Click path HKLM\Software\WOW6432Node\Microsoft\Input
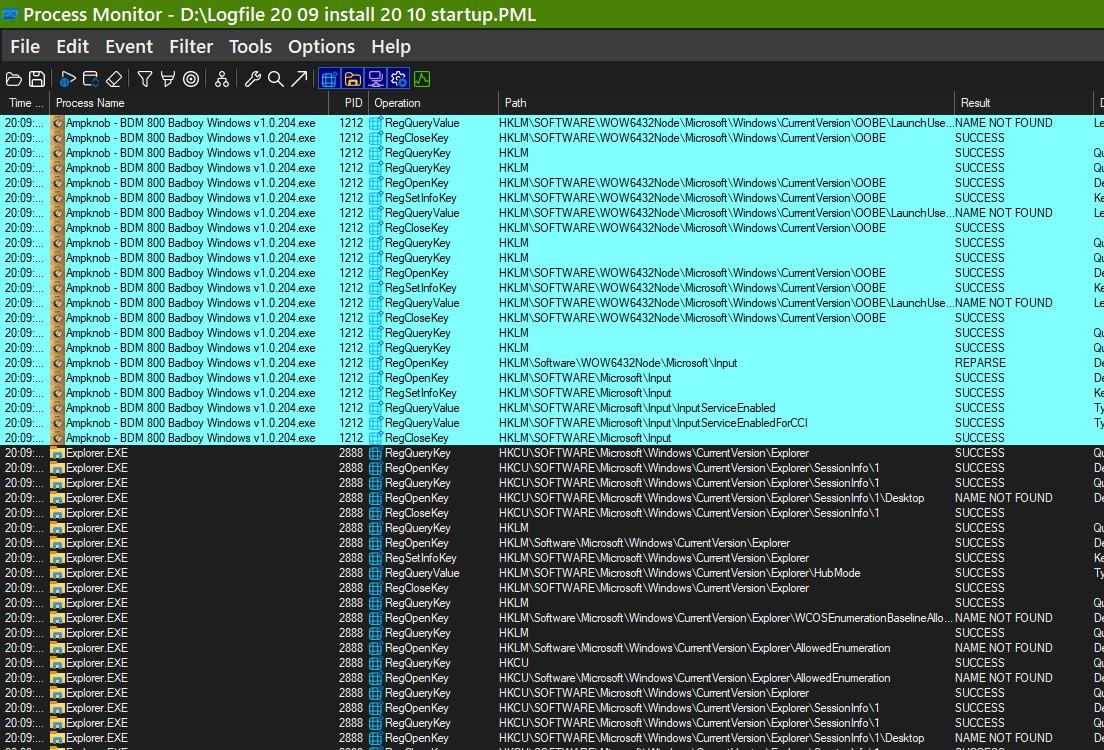 (x=617, y=363)
